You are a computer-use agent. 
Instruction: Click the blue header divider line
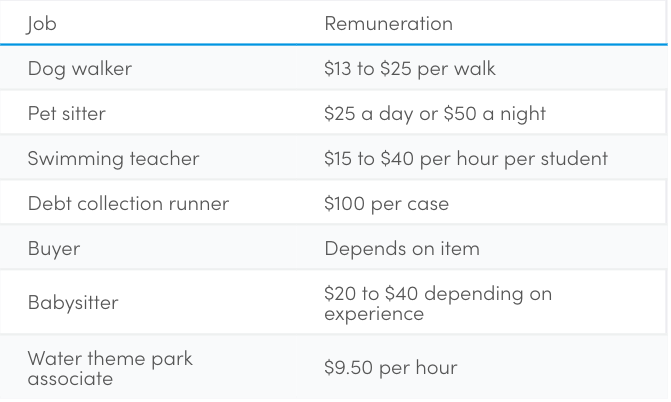tap(334, 44)
